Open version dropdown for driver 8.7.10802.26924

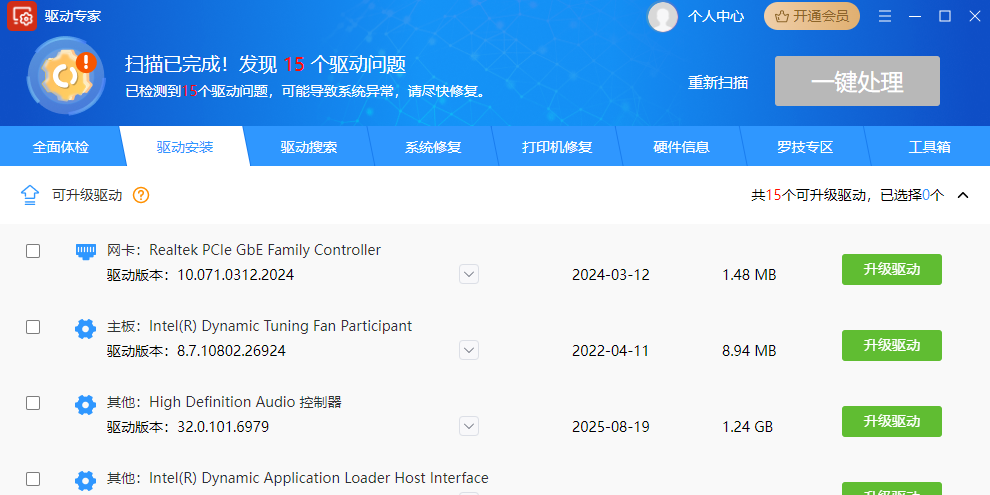click(x=468, y=350)
